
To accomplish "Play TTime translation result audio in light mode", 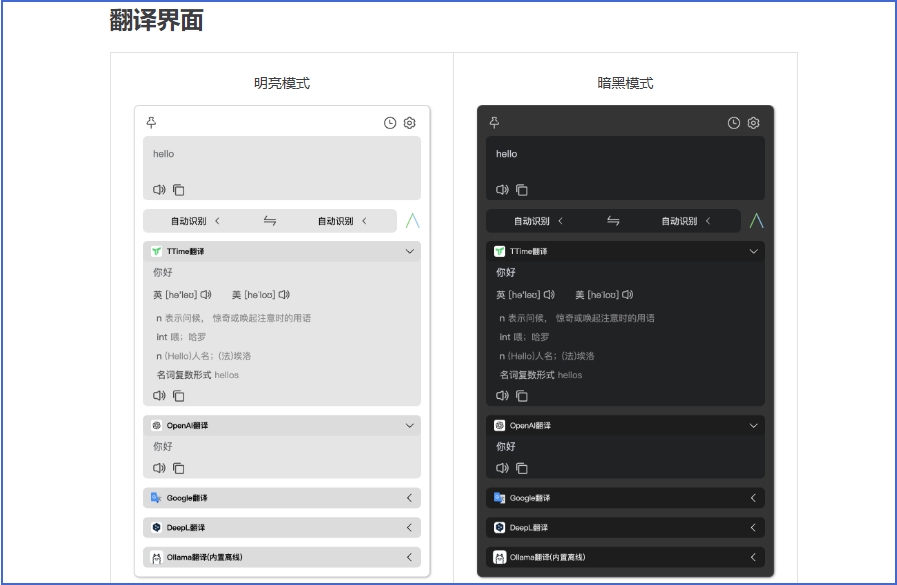I will [159, 395].
